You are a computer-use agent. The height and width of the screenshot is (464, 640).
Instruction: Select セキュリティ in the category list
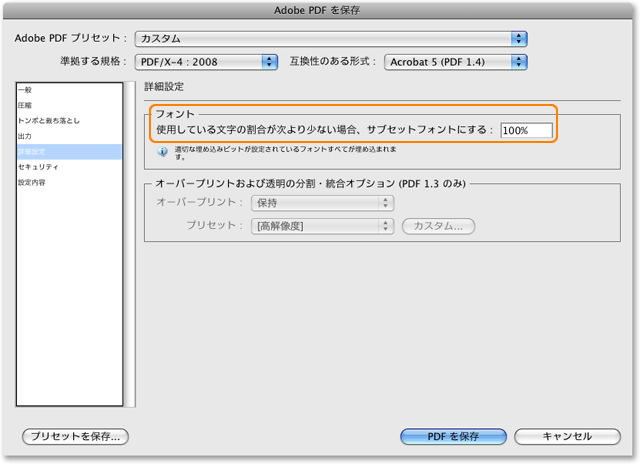coord(37,167)
